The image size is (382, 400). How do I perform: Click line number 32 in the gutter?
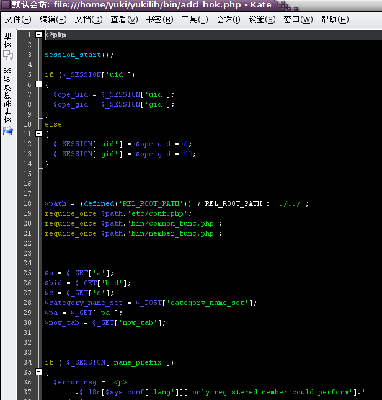click(x=28, y=343)
